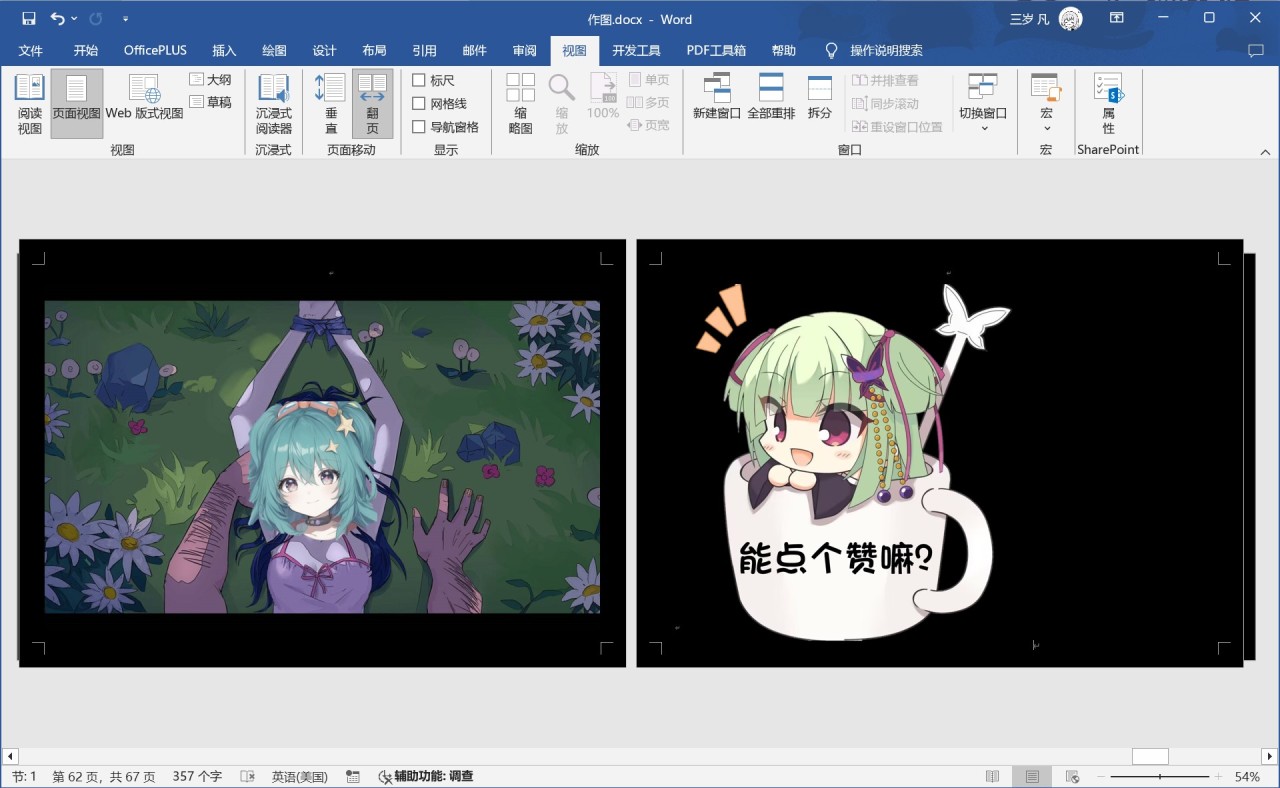This screenshot has height=788, width=1280.
Task: Zoom document to 100%
Action: [603, 100]
